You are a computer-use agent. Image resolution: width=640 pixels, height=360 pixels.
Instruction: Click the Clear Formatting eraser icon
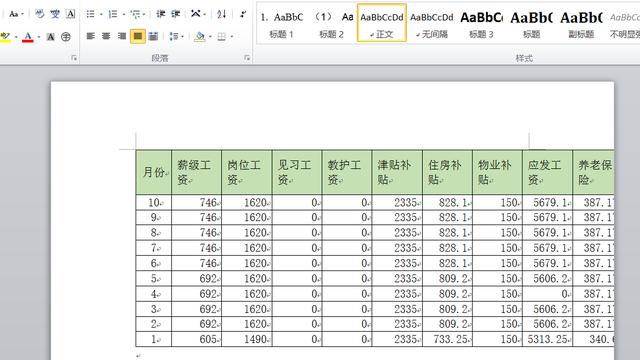pyautogui.click(x=39, y=14)
